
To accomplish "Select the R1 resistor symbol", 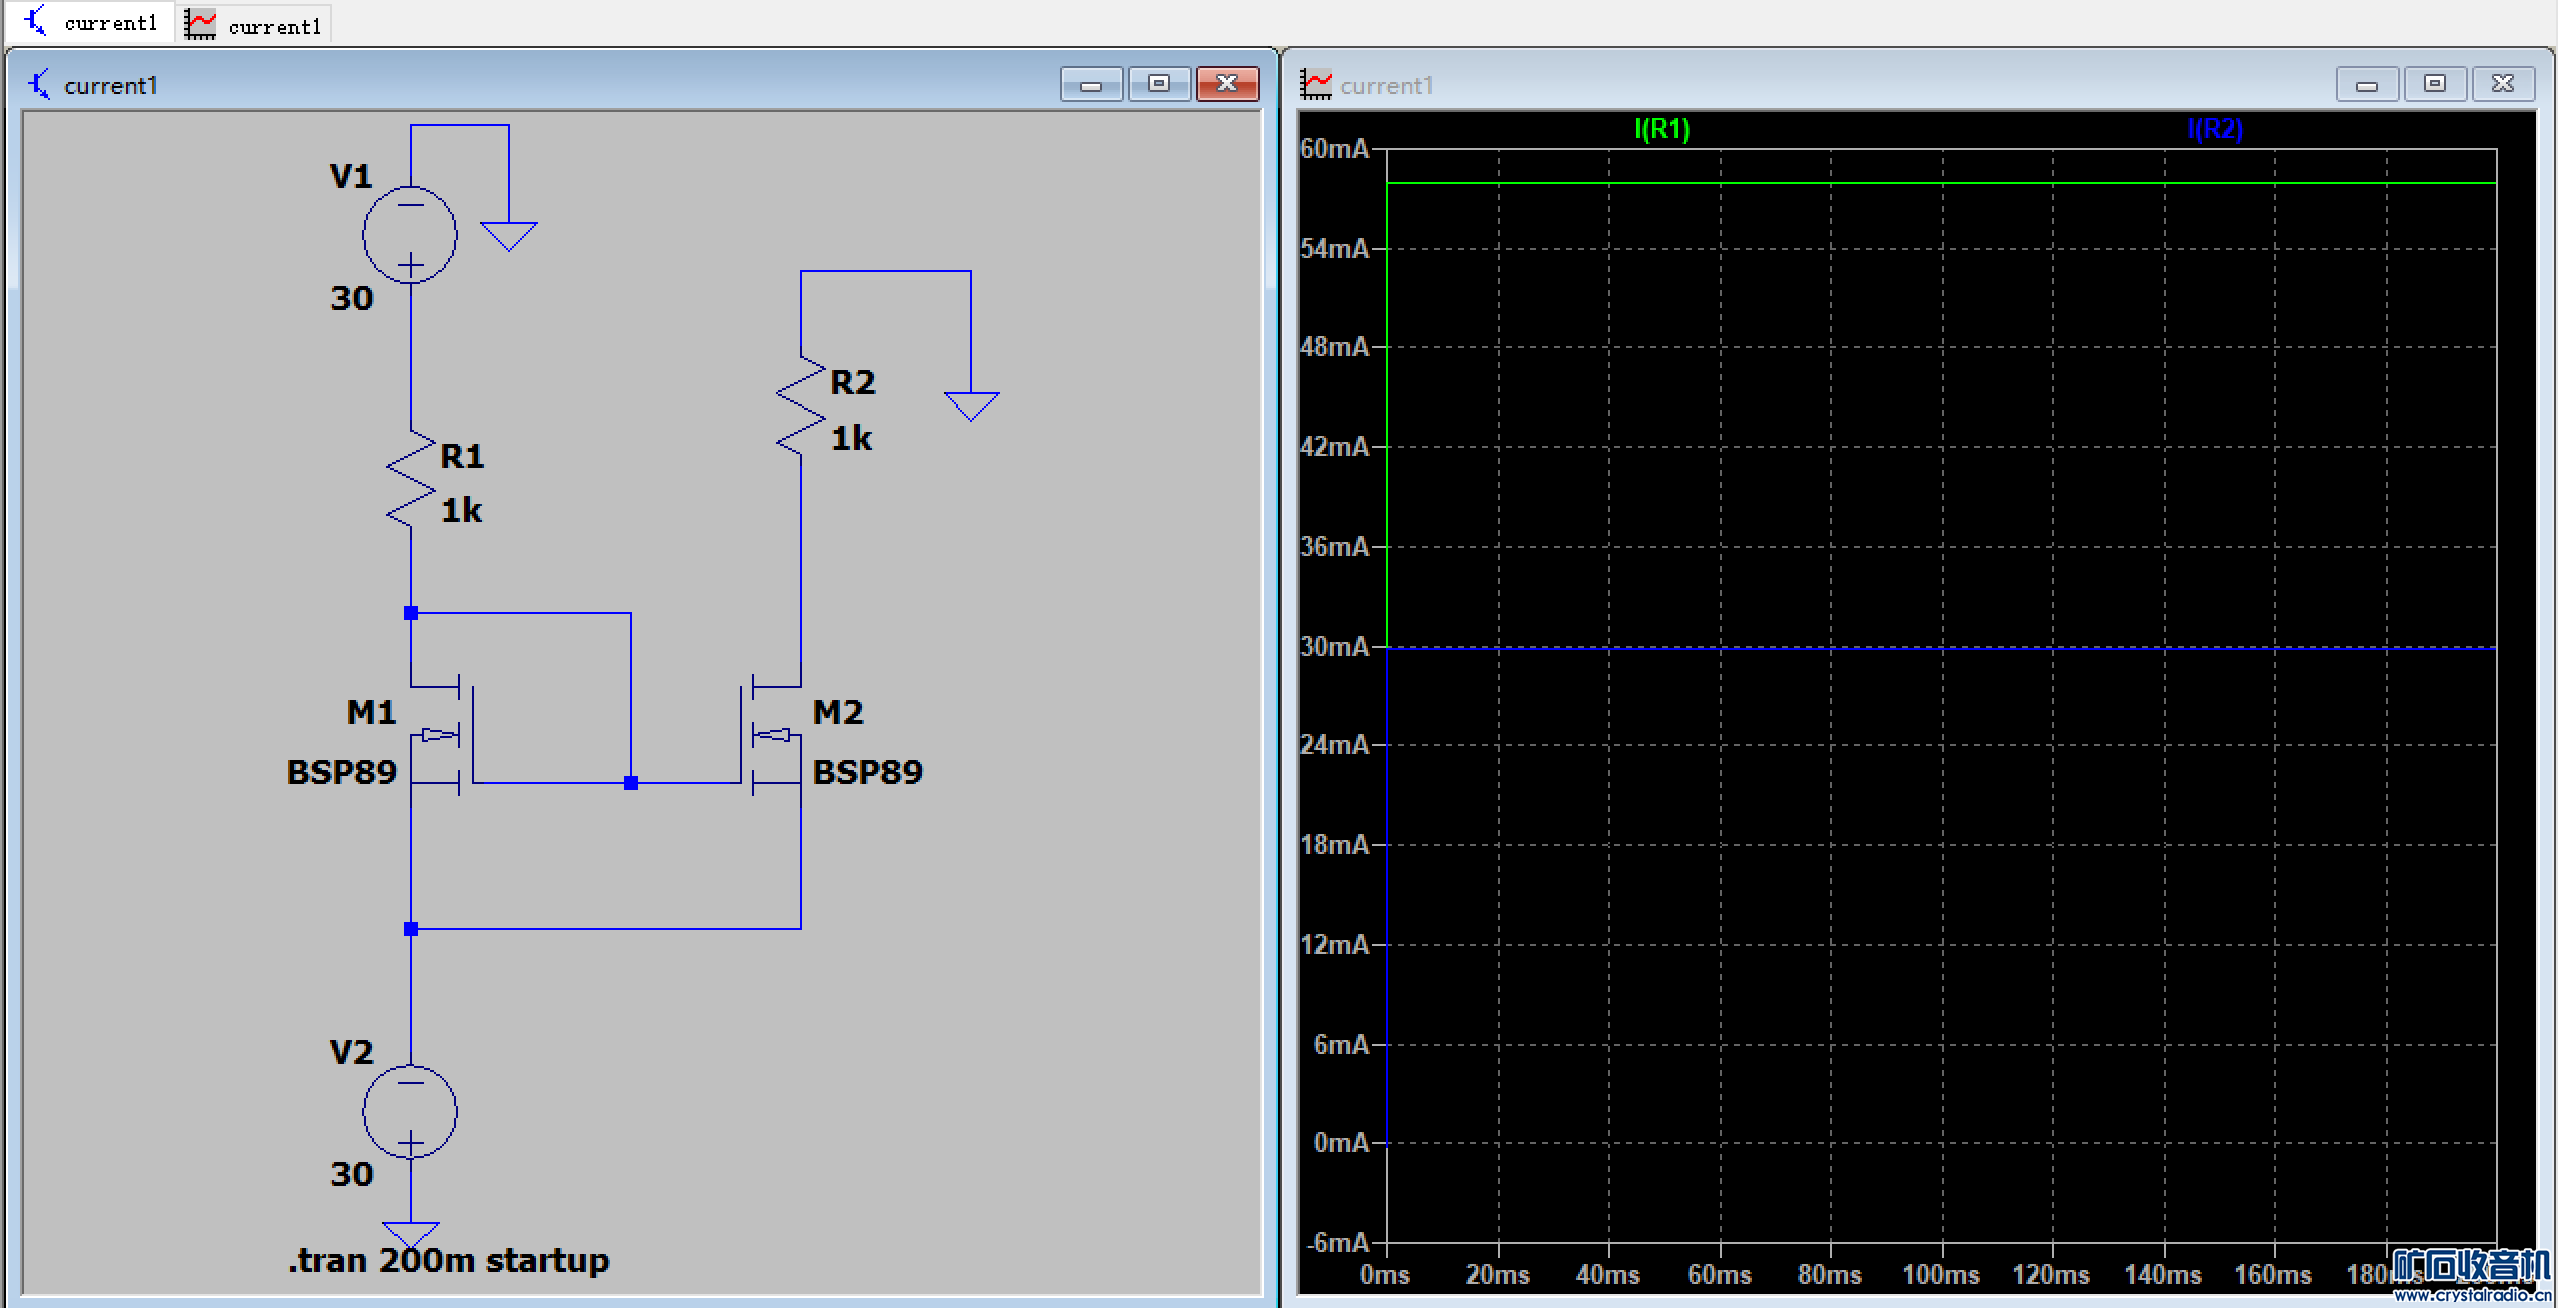I will [x=410, y=480].
